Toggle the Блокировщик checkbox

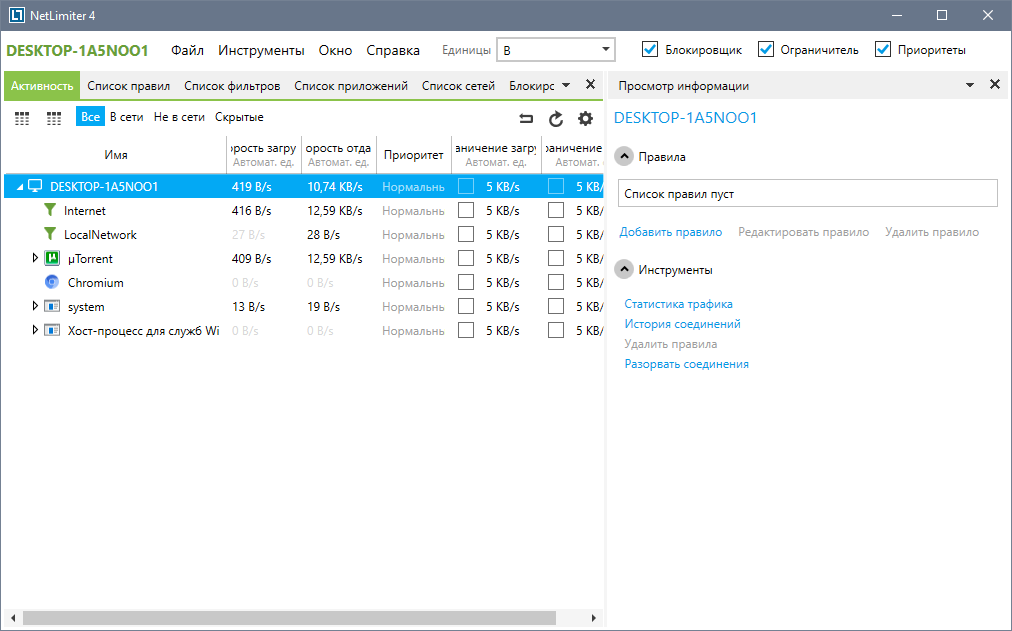[x=650, y=50]
